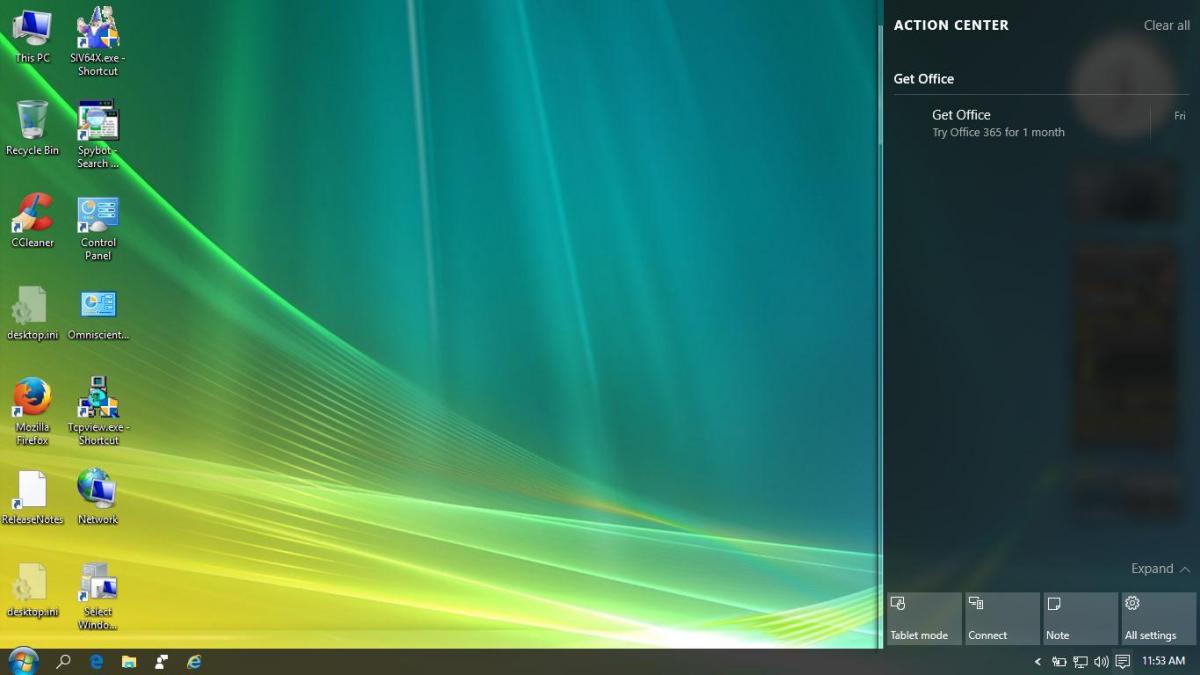Select the CCleaner desktop icon

(x=32, y=220)
